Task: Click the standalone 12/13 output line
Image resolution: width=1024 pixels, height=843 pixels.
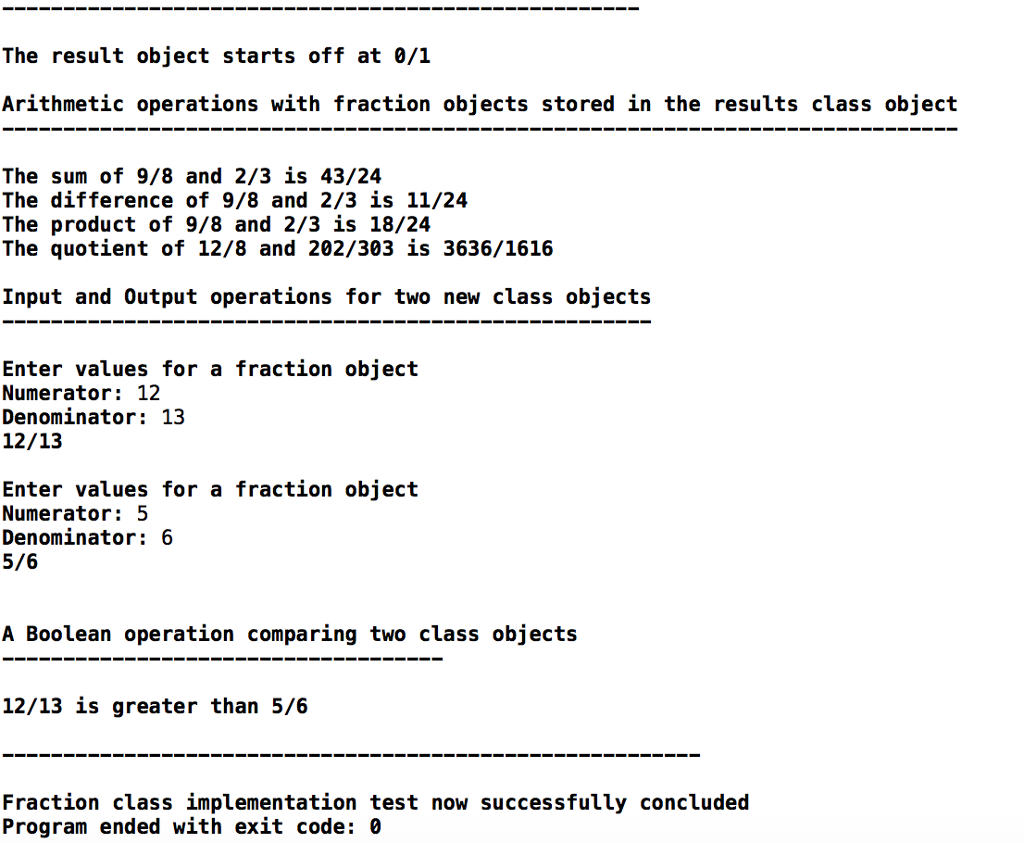Action: [32, 441]
